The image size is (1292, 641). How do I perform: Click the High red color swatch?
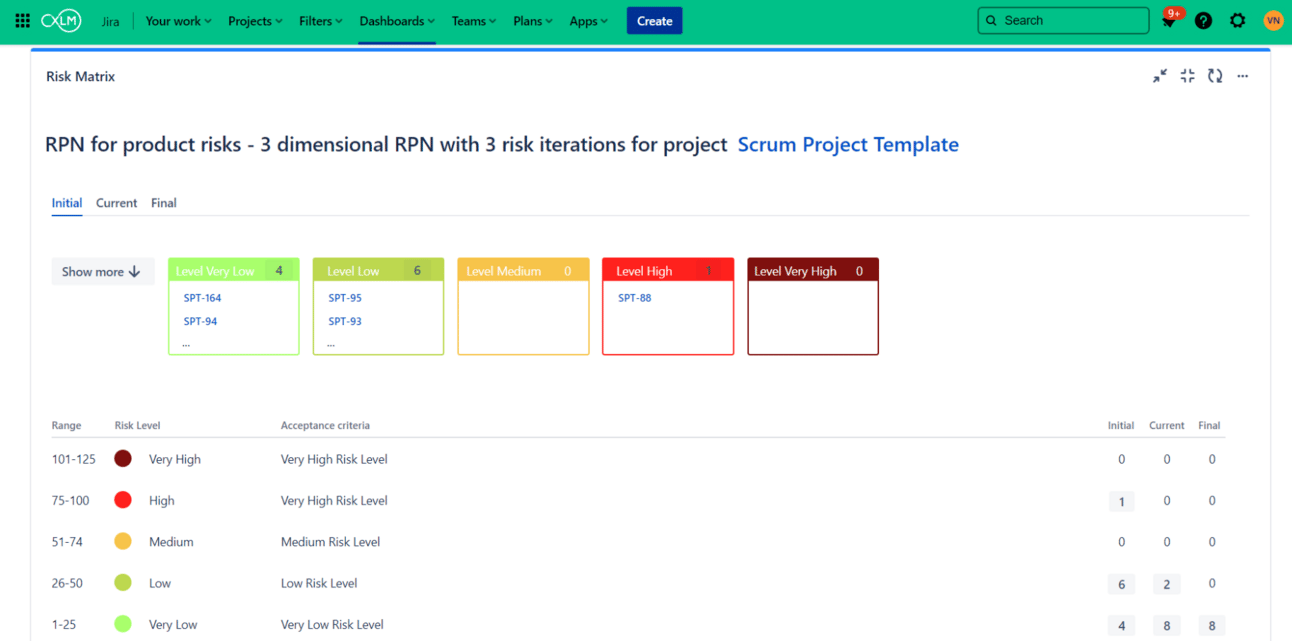coord(123,500)
